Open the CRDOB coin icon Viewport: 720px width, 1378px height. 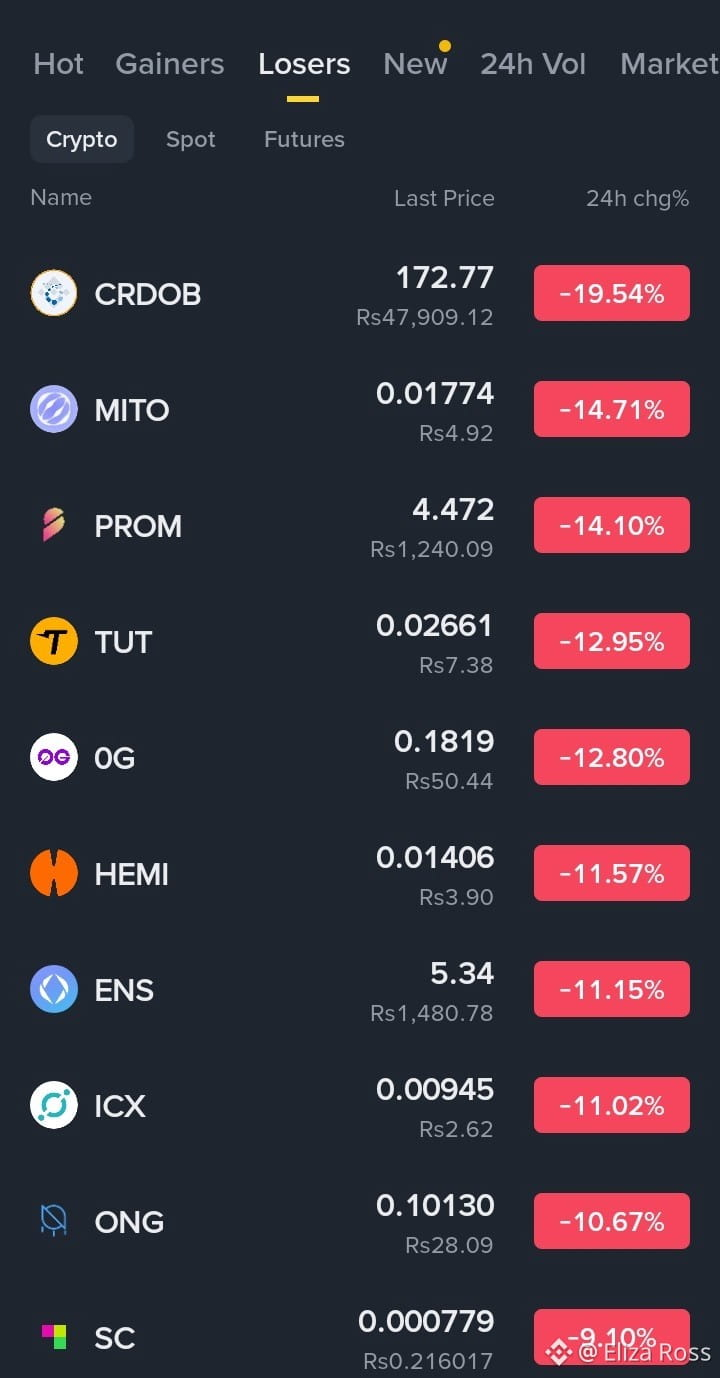[x=54, y=293]
